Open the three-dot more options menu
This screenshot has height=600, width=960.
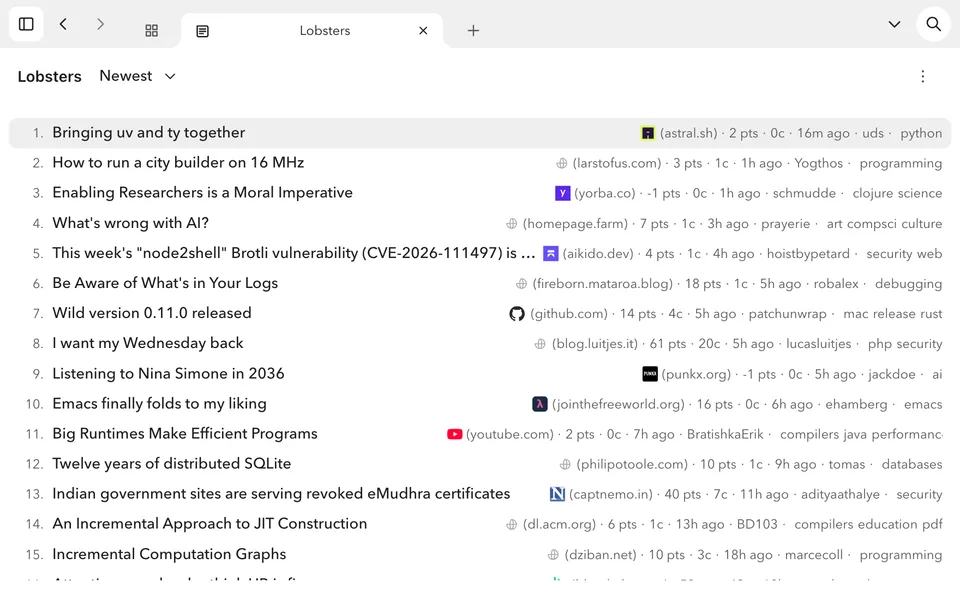923,77
